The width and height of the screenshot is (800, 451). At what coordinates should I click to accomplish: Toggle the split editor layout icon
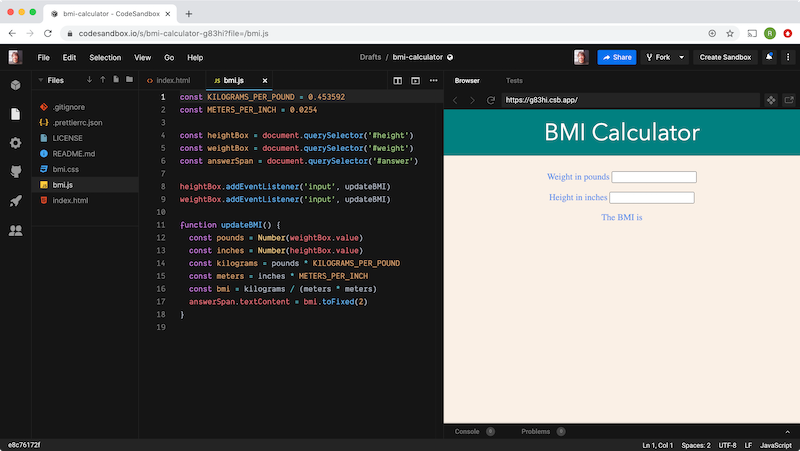pos(397,80)
